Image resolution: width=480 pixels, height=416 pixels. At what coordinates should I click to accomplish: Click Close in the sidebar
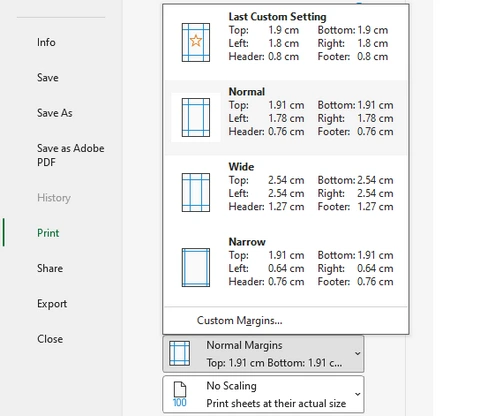coord(50,339)
